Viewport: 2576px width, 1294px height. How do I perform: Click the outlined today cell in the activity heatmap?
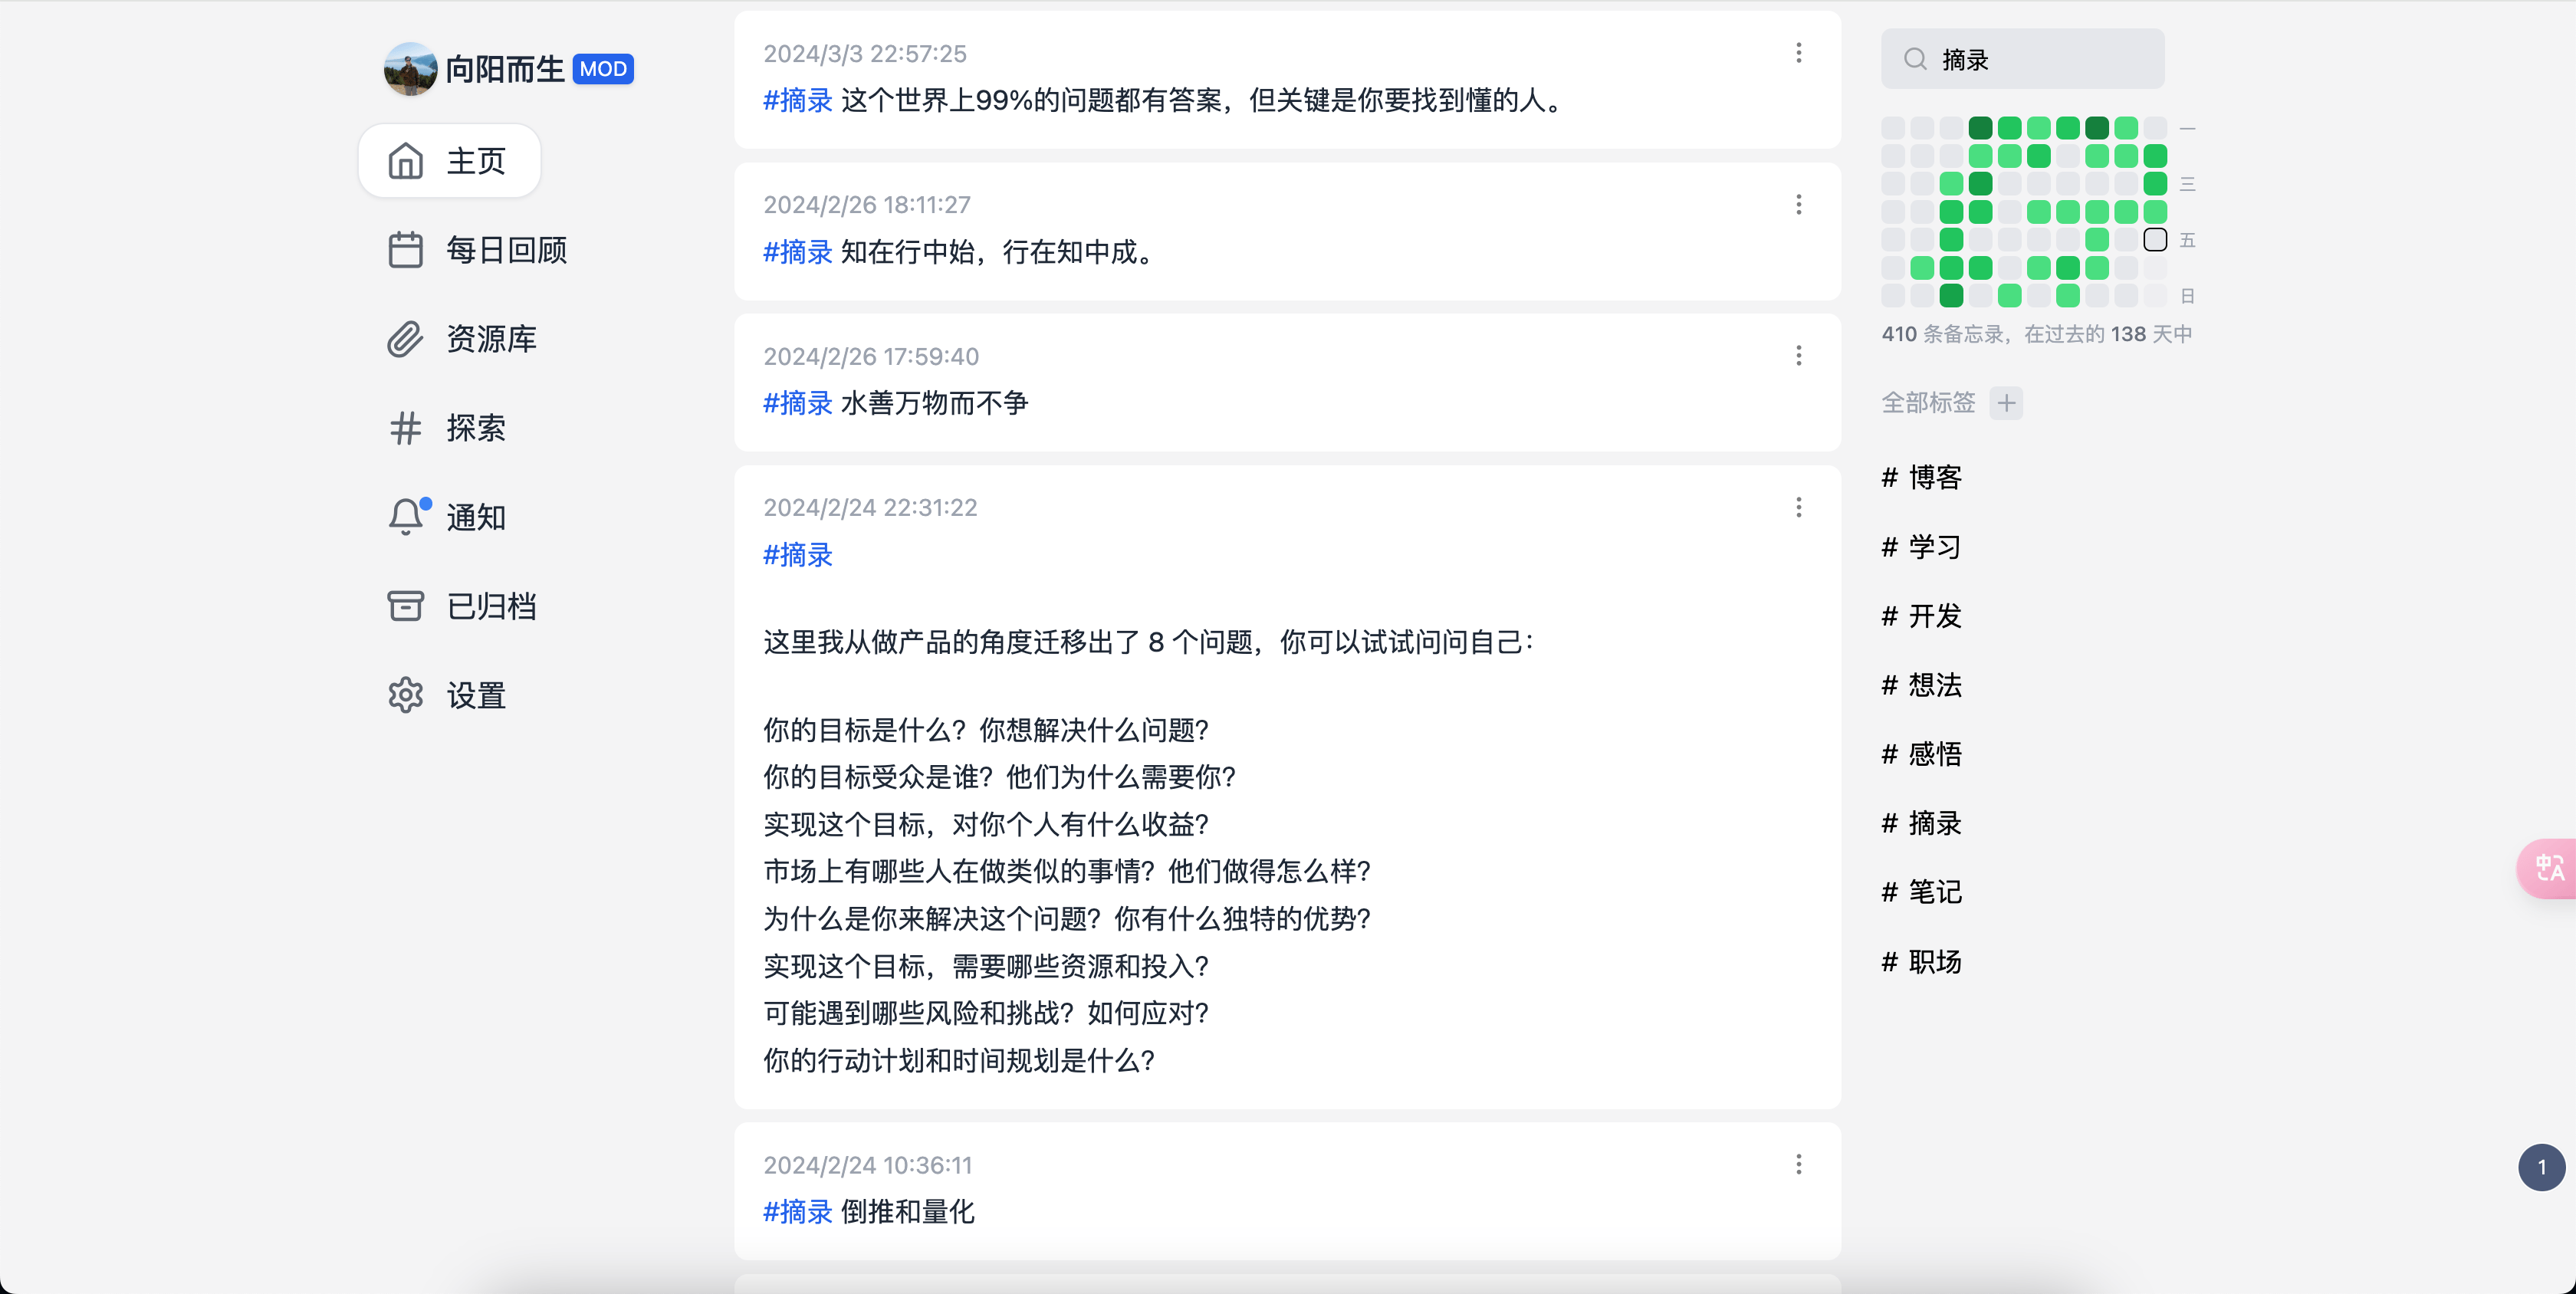2155,240
